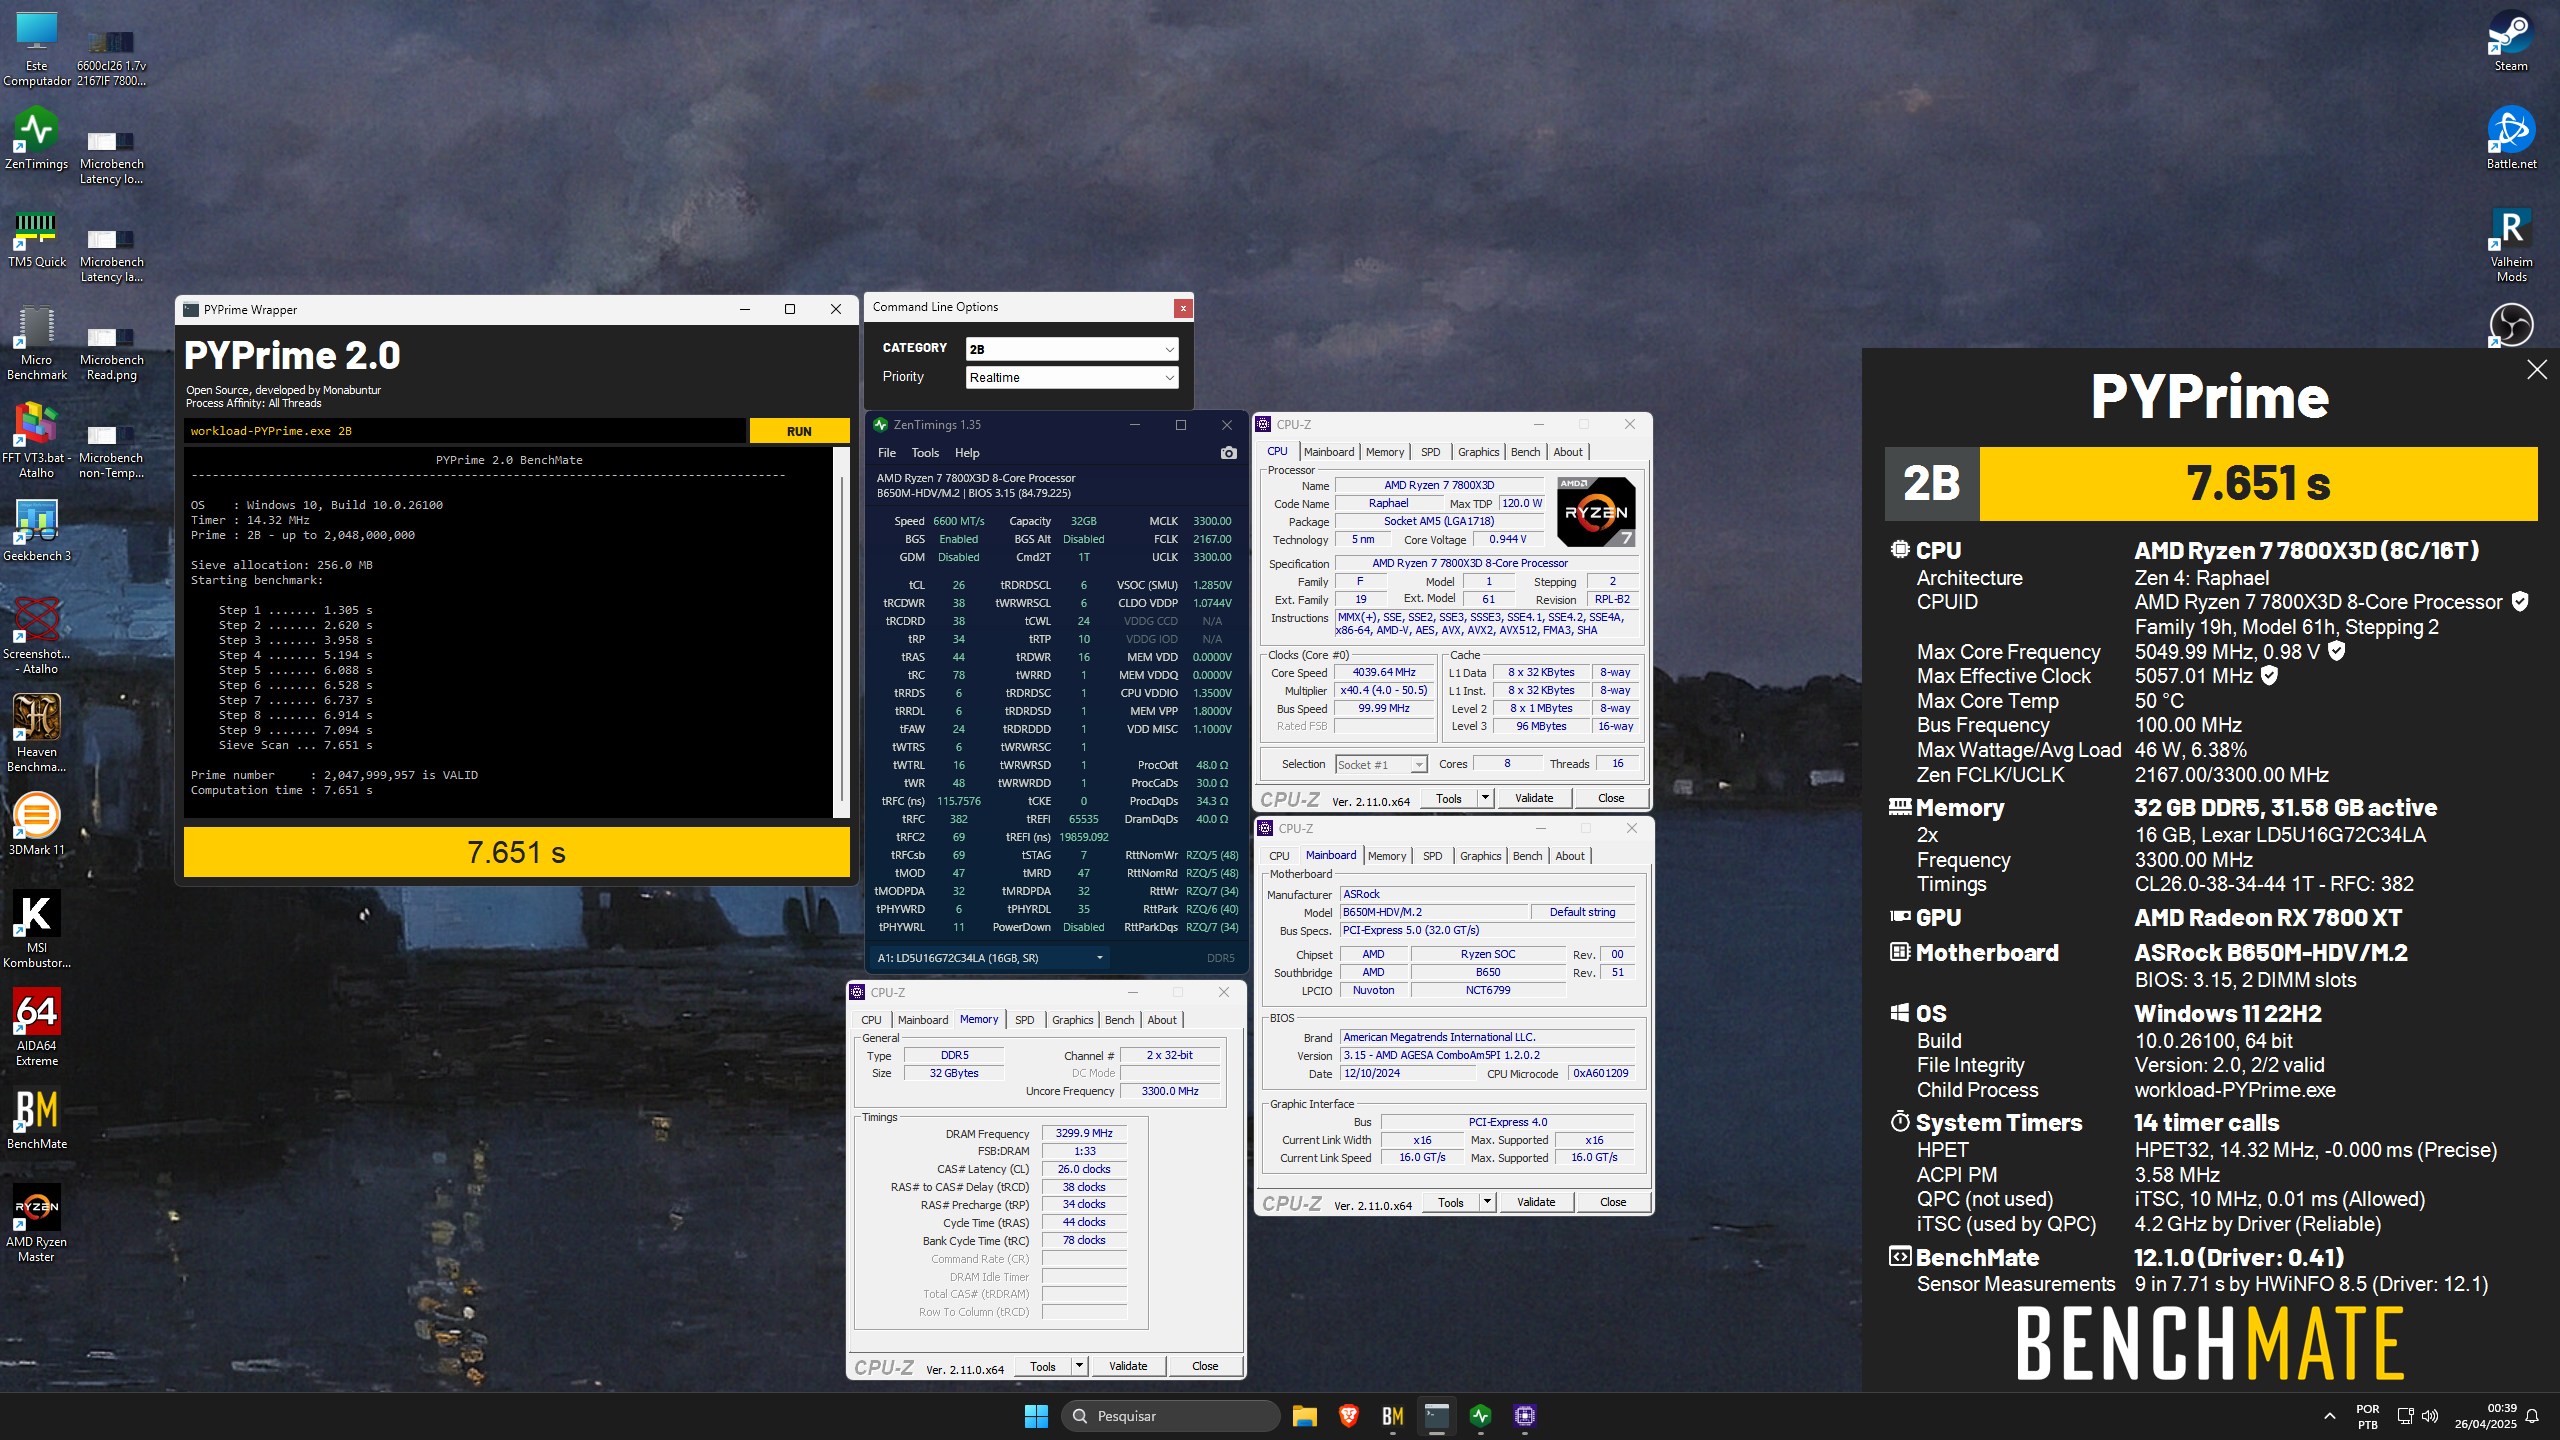Expand Tools arrow in CPU-Z CPU window

pos(1485,798)
